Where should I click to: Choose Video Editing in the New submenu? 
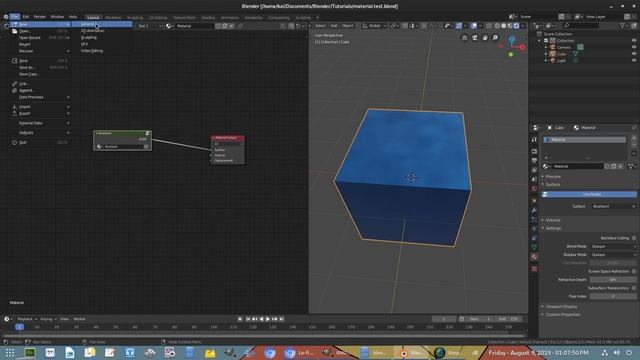pyautogui.click(x=102, y=51)
